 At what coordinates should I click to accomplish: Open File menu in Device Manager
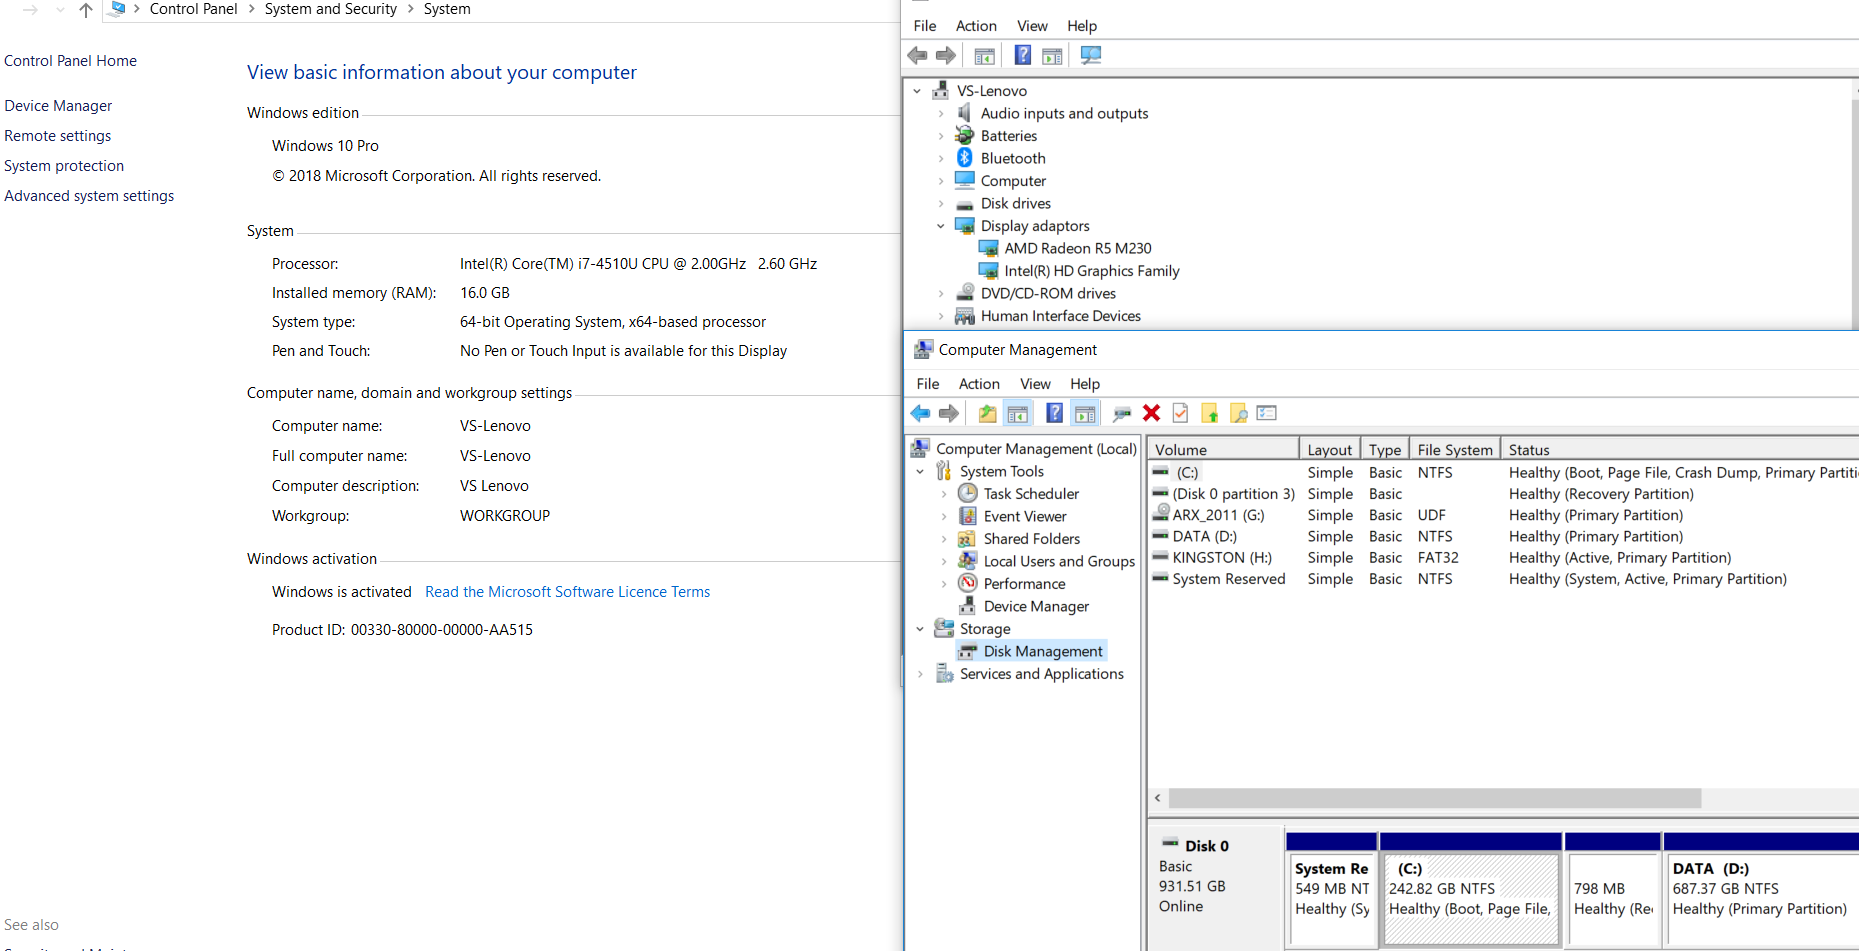925,26
